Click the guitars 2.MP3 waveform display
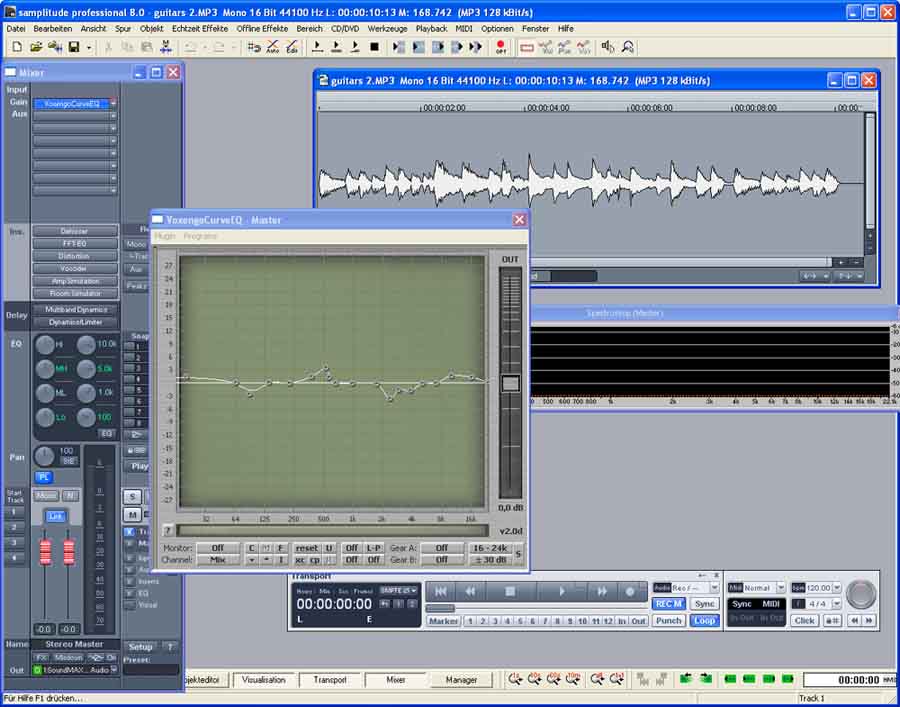900x707 pixels. pyautogui.click(x=591, y=184)
